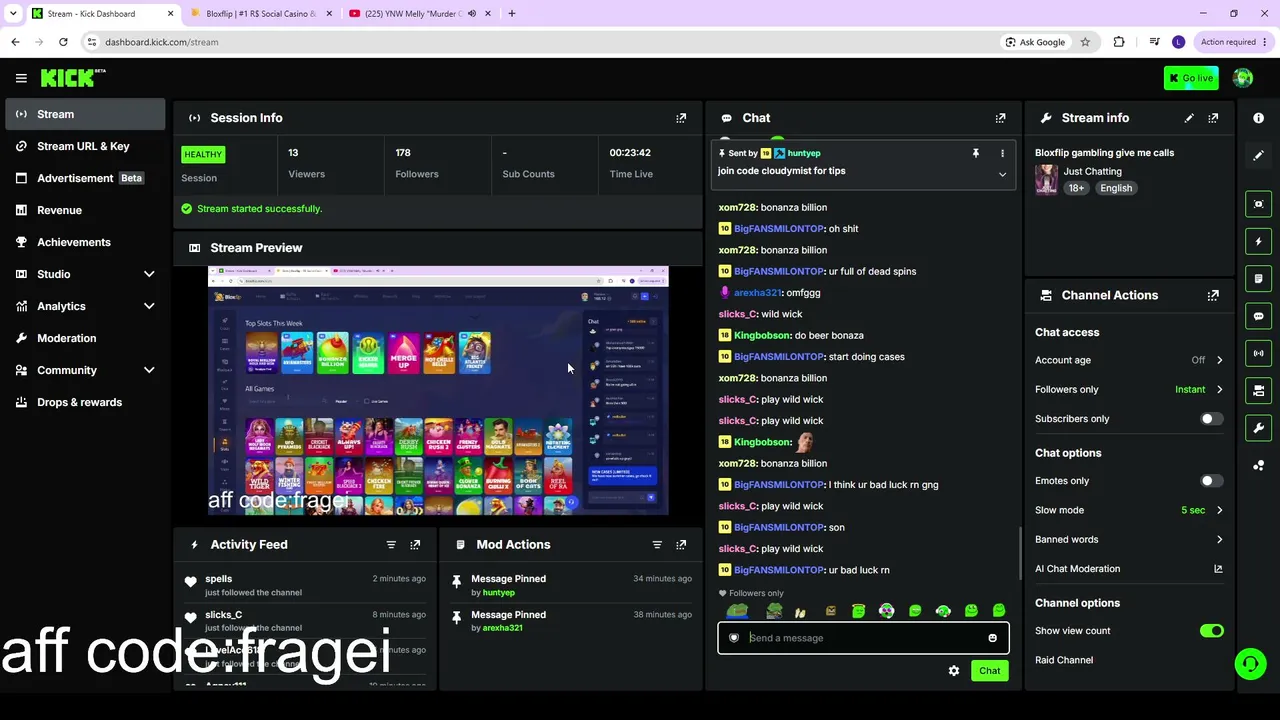This screenshot has height=720, width=1280.
Task: Pop out the Activity Feed panel
Action: pyautogui.click(x=415, y=545)
